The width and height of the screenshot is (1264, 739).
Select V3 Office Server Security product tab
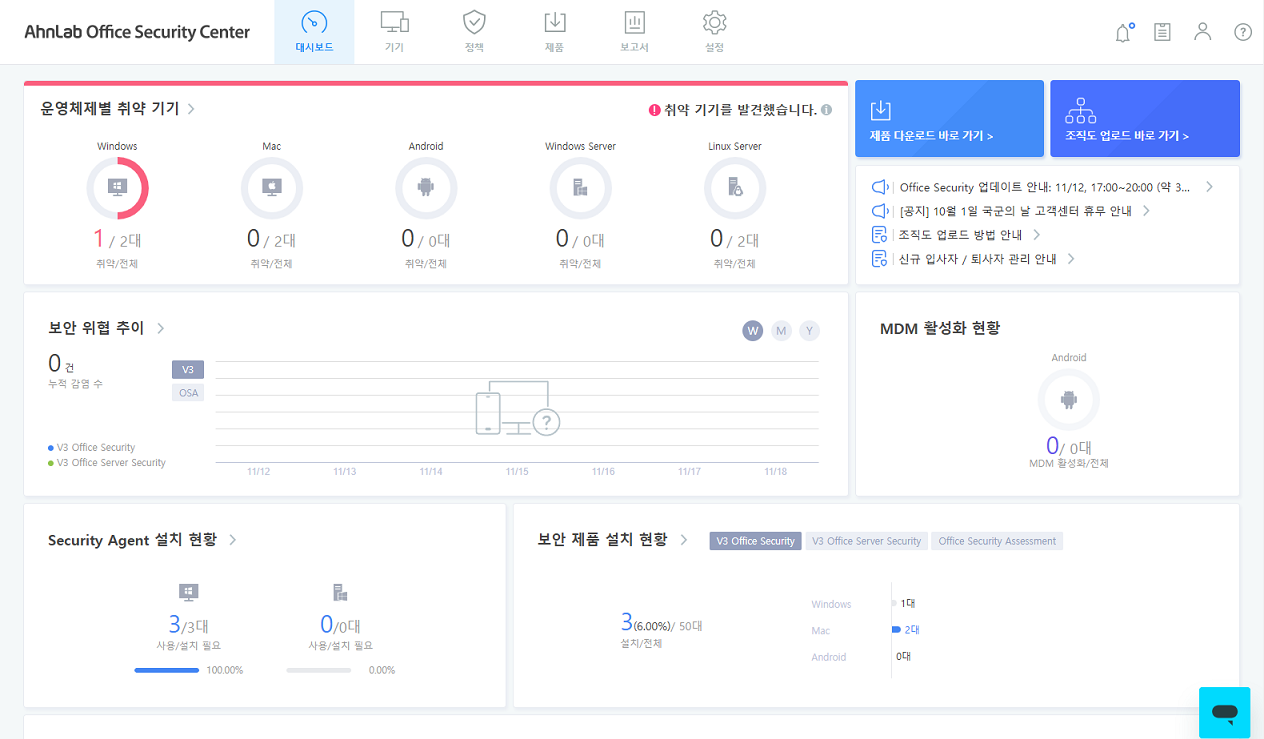coord(867,541)
